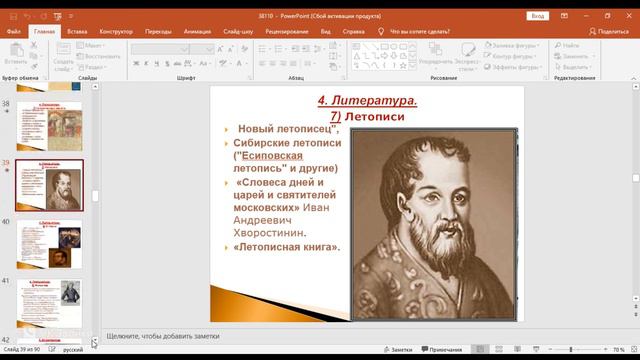This screenshot has height=360, width=640.
Task: Click the decrease list level icon
Action: 296,49
